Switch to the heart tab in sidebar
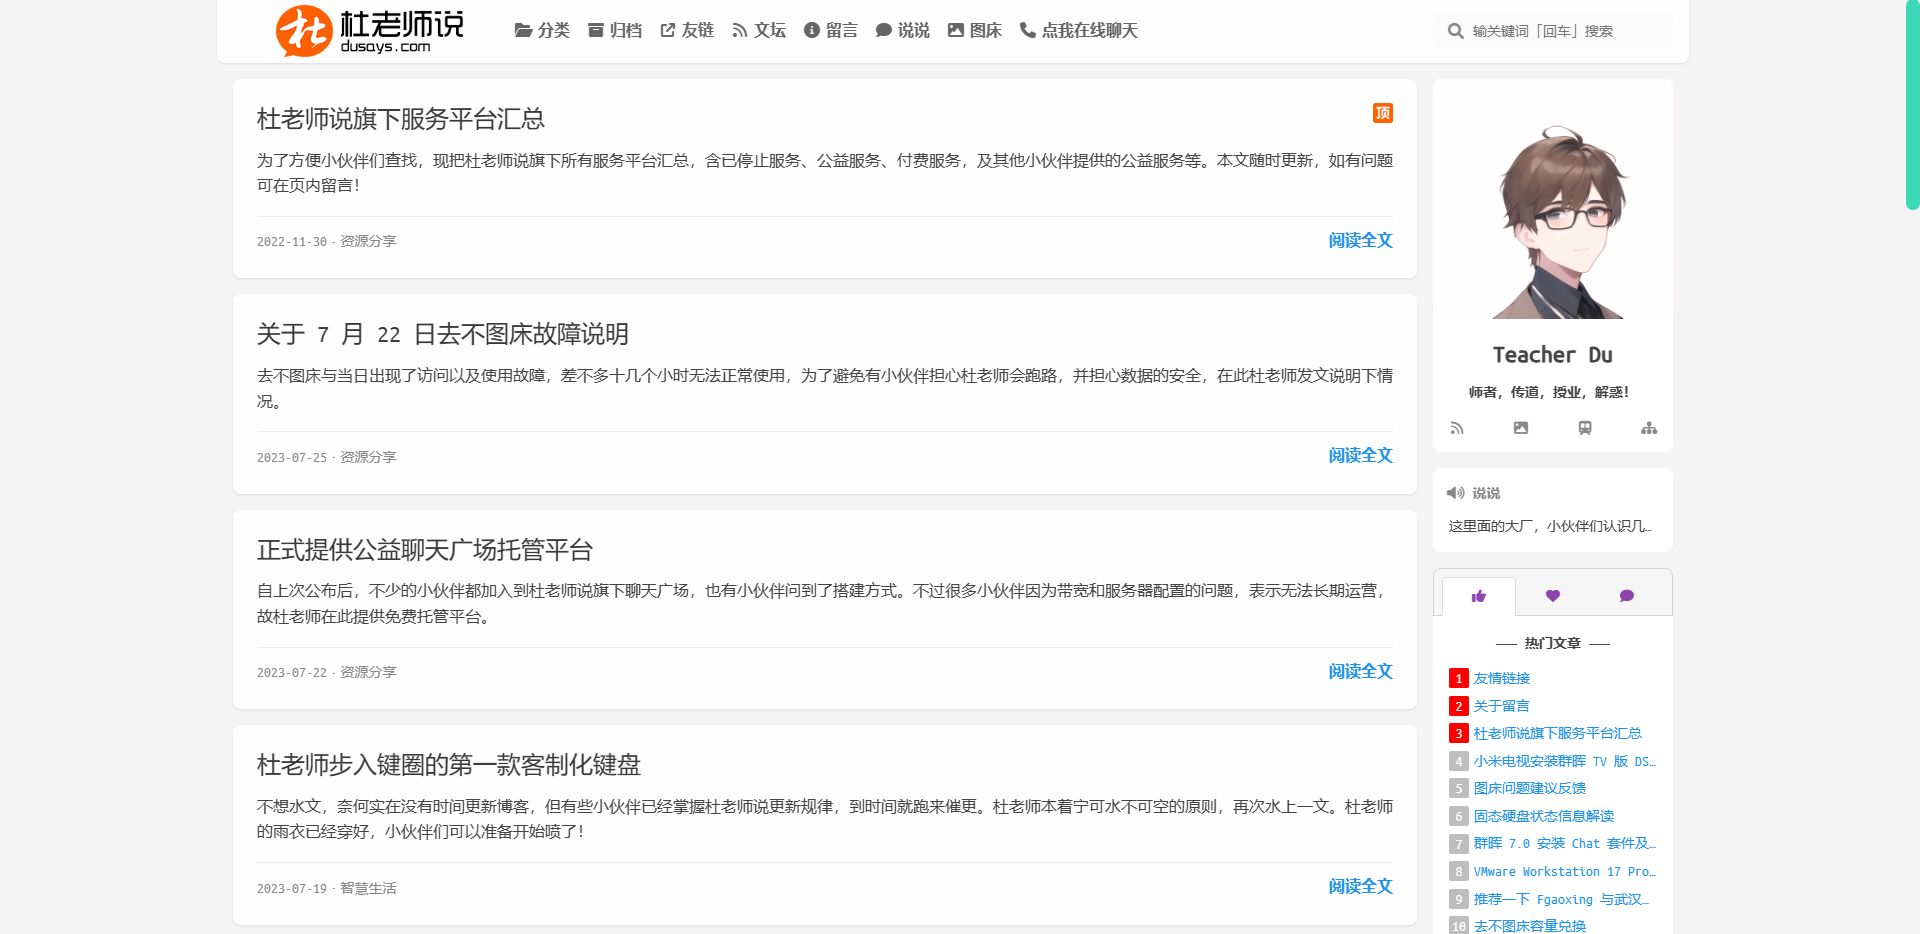This screenshot has height=934, width=1920. pyautogui.click(x=1553, y=596)
